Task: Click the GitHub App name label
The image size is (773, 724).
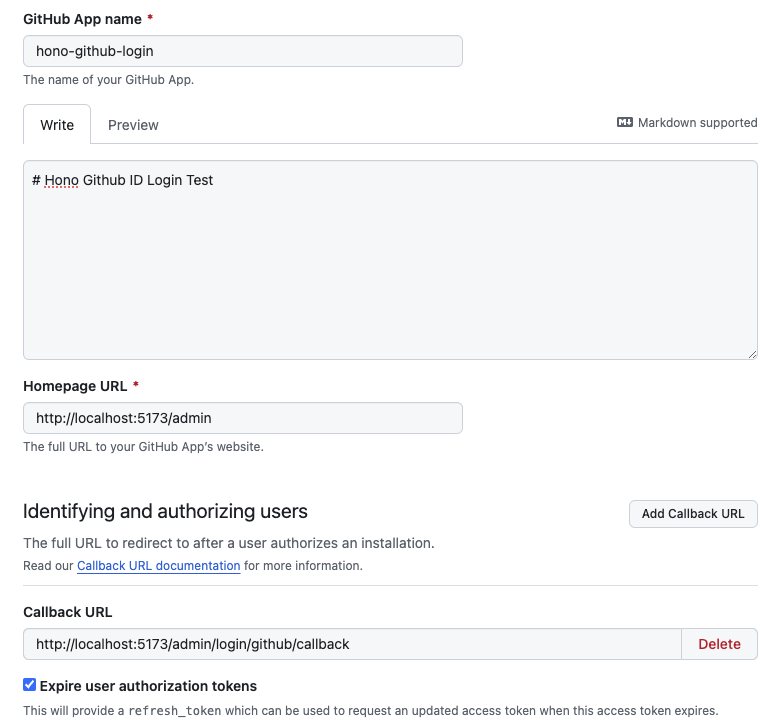Action: pyautogui.click(x=82, y=19)
